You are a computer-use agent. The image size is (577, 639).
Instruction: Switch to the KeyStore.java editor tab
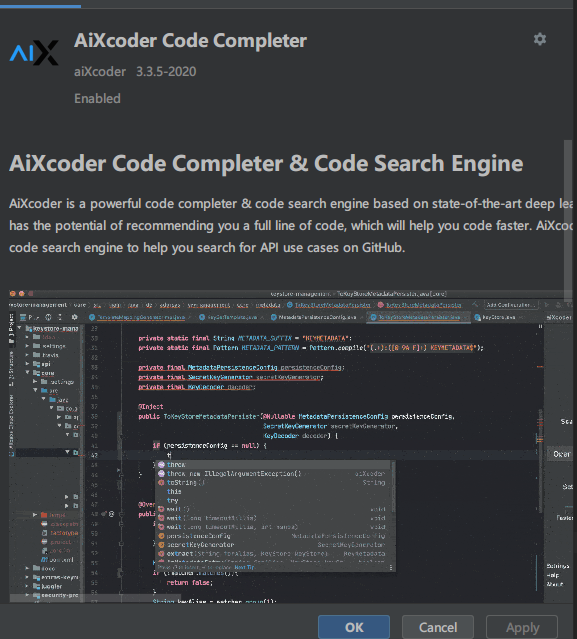pyautogui.click(x=496, y=317)
